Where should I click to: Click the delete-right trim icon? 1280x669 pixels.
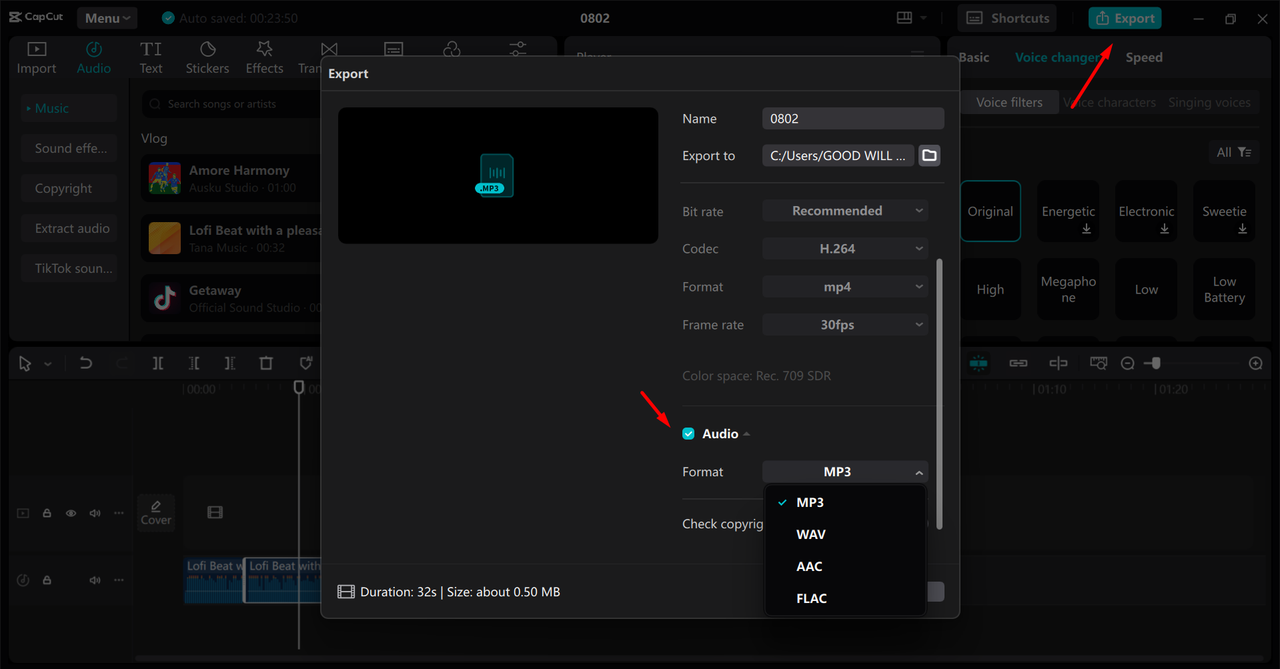[230, 363]
